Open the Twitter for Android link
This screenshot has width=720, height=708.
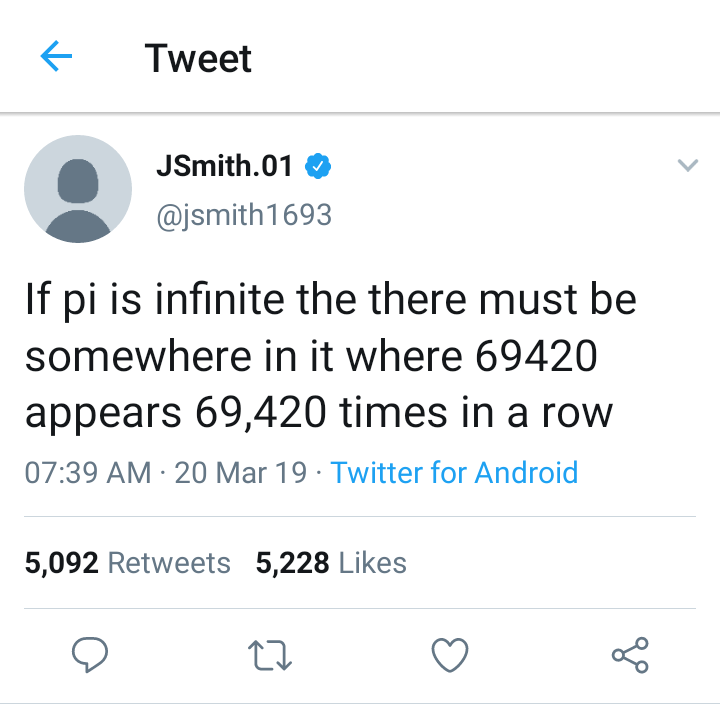click(x=454, y=472)
